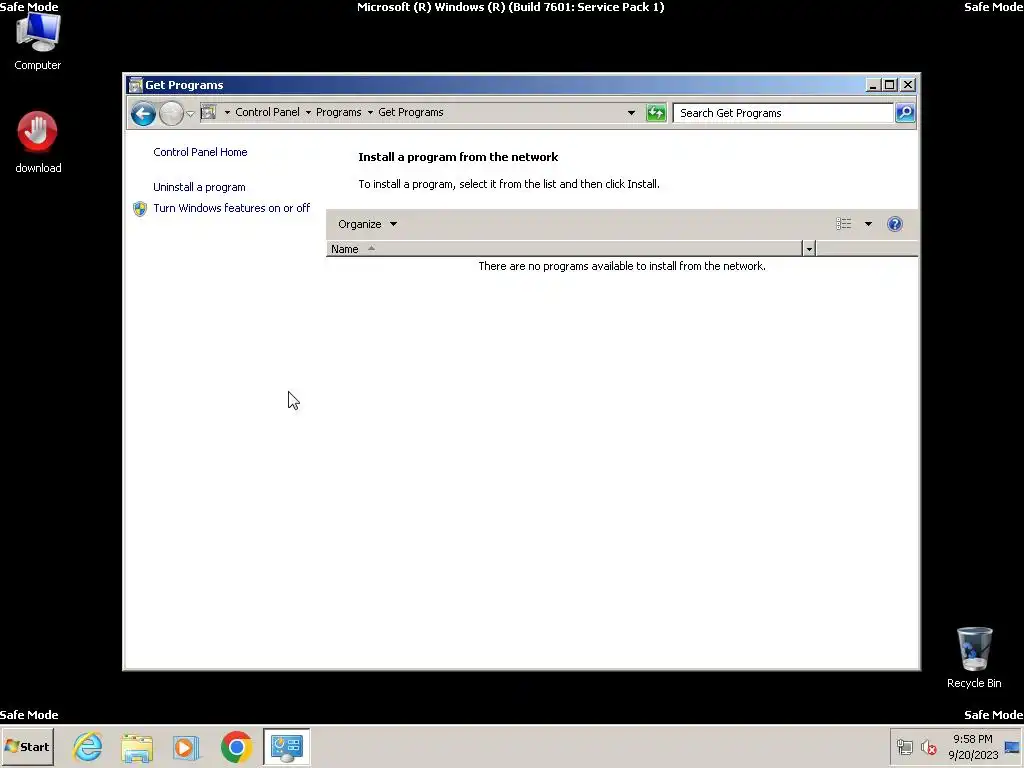Close the Get Programs window
1024x768 pixels.
pyautogui.click(x=908, y=85)
